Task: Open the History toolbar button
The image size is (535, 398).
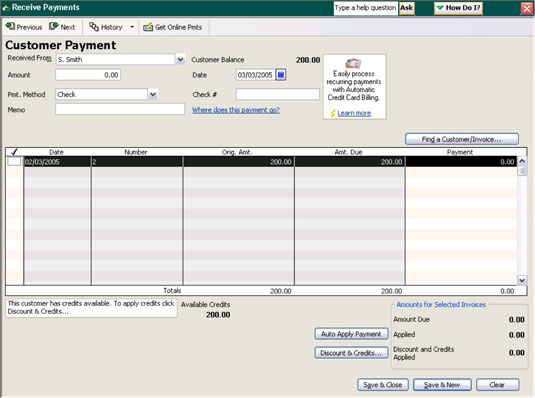Action: click(106, 27)
